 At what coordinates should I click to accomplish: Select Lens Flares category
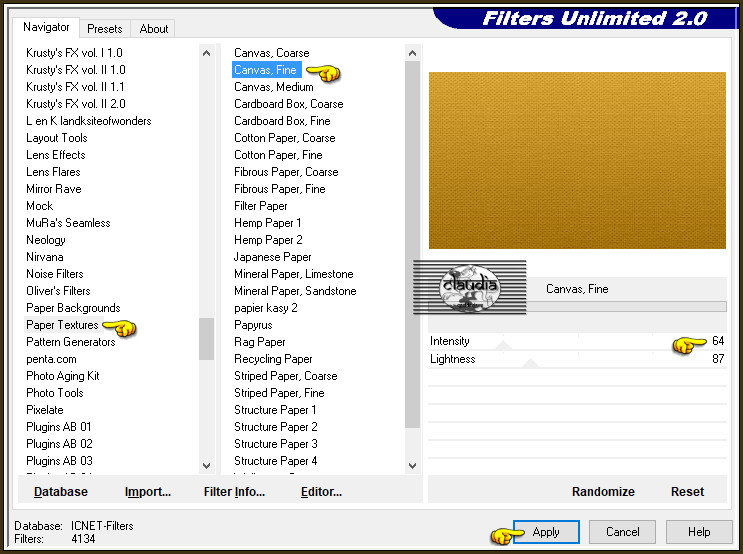(54, 172)
